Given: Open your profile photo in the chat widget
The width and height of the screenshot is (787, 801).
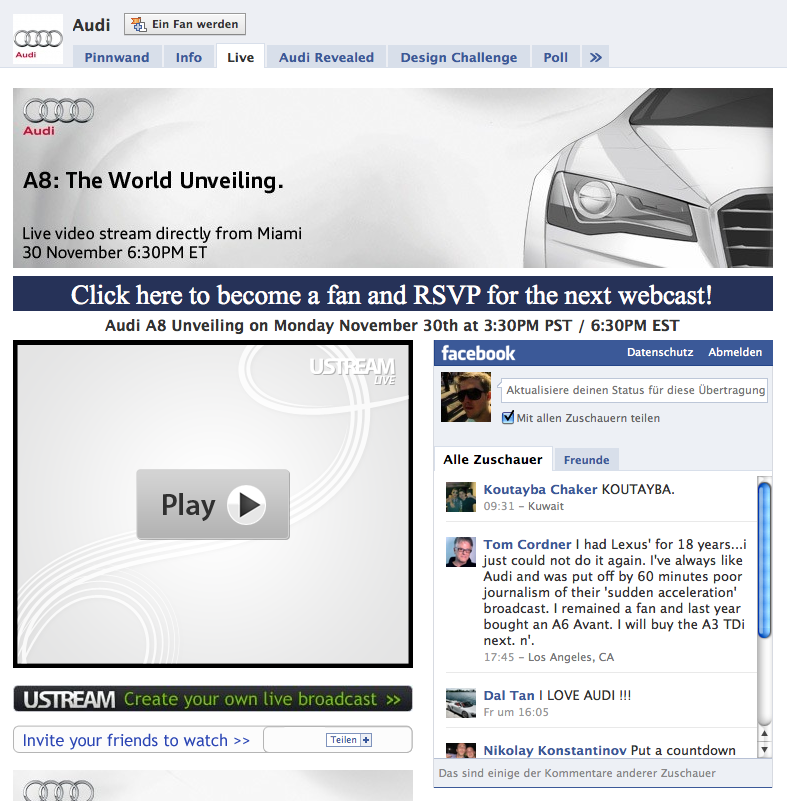Looking at the screenshot, I should pyautogui.click(x=466, y=397).
